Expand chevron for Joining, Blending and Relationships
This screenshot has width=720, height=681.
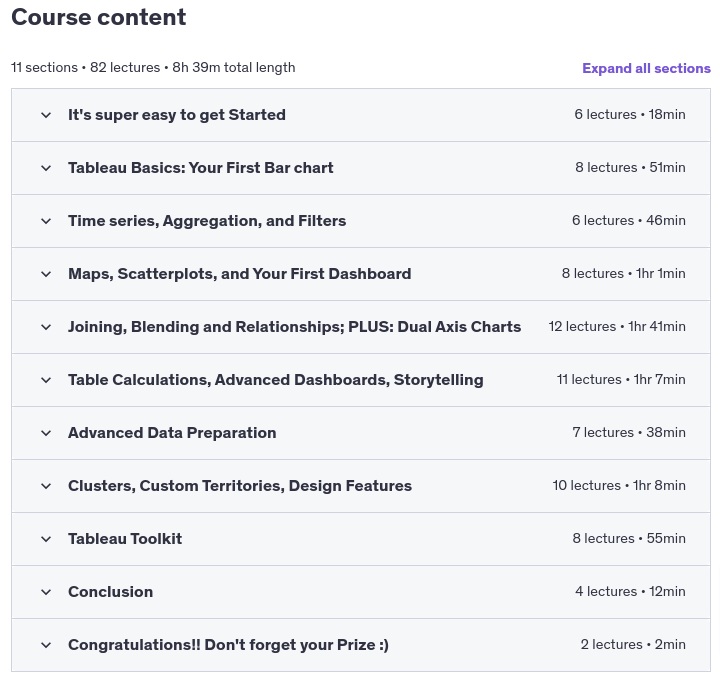[x=46, y=327]
